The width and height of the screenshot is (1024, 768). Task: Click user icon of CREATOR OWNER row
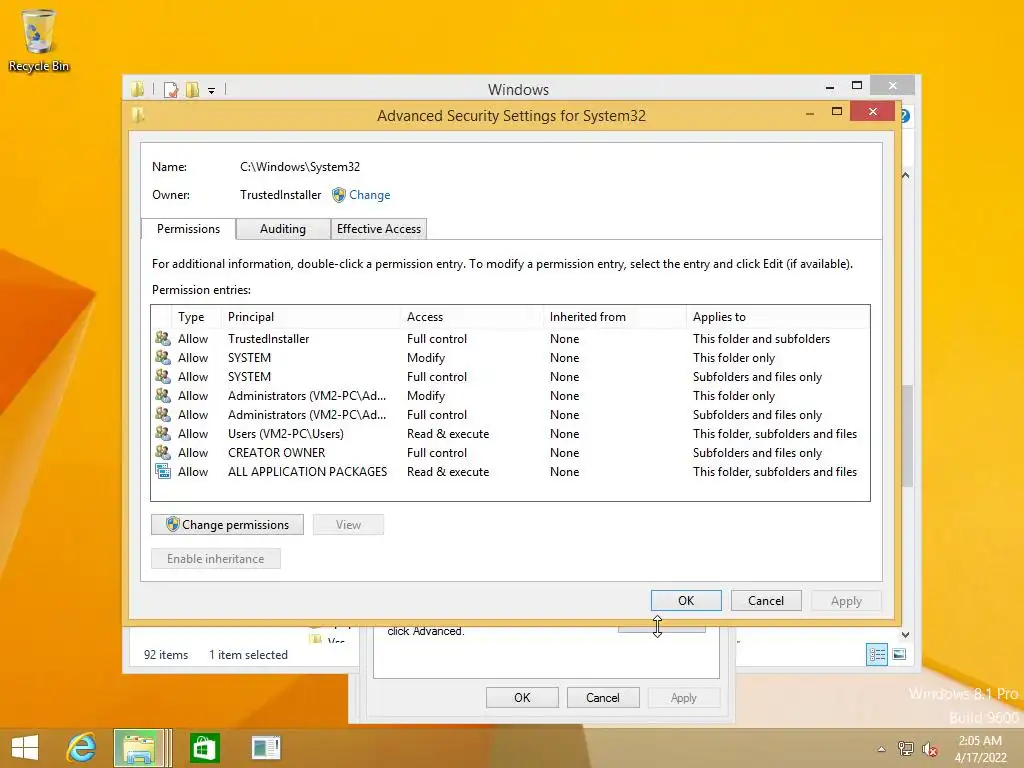163,452
